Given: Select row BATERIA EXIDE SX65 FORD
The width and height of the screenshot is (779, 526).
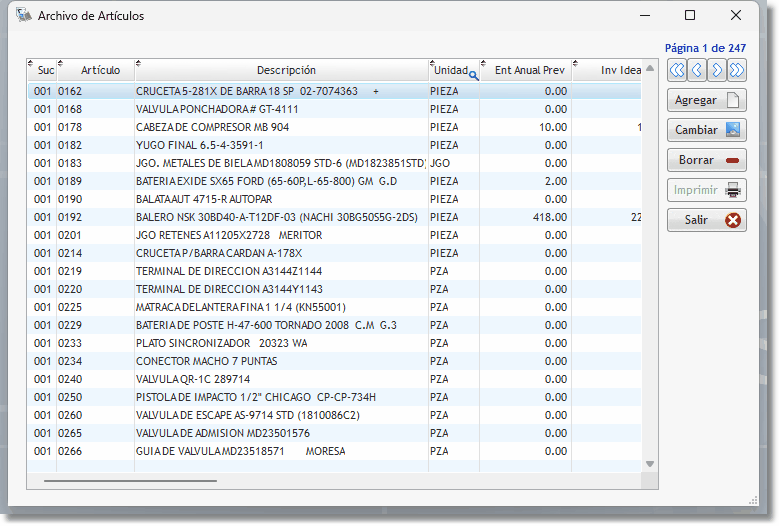Looking at the screenshot, I should coord(334,181).
